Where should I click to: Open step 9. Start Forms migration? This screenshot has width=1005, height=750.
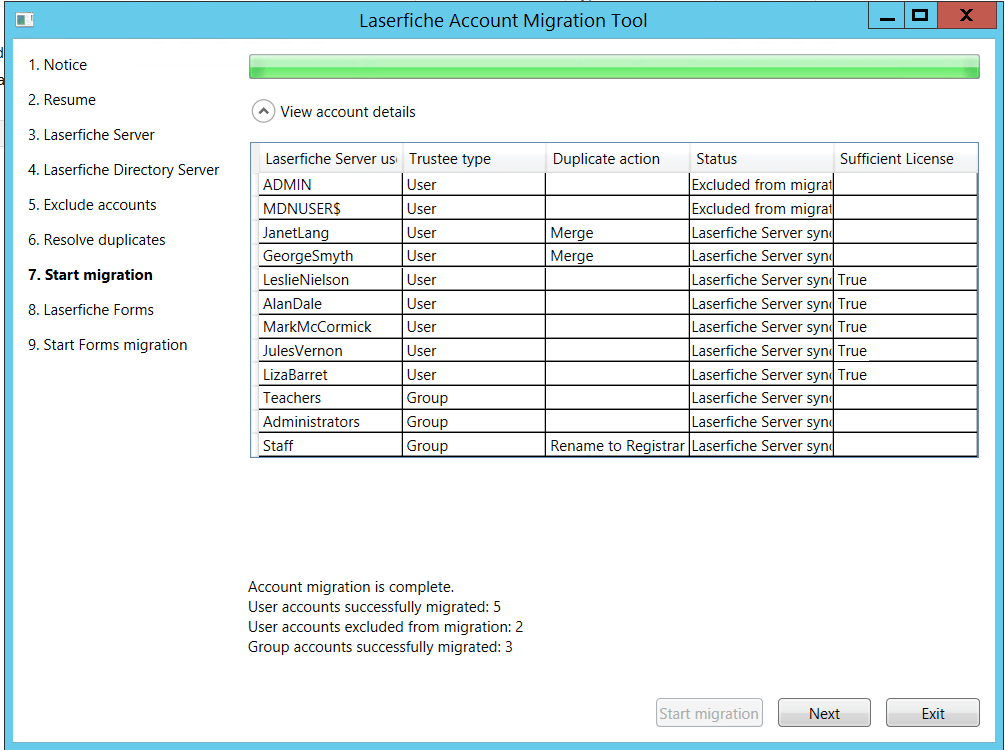pyautogui.click(x=107, y=345)
